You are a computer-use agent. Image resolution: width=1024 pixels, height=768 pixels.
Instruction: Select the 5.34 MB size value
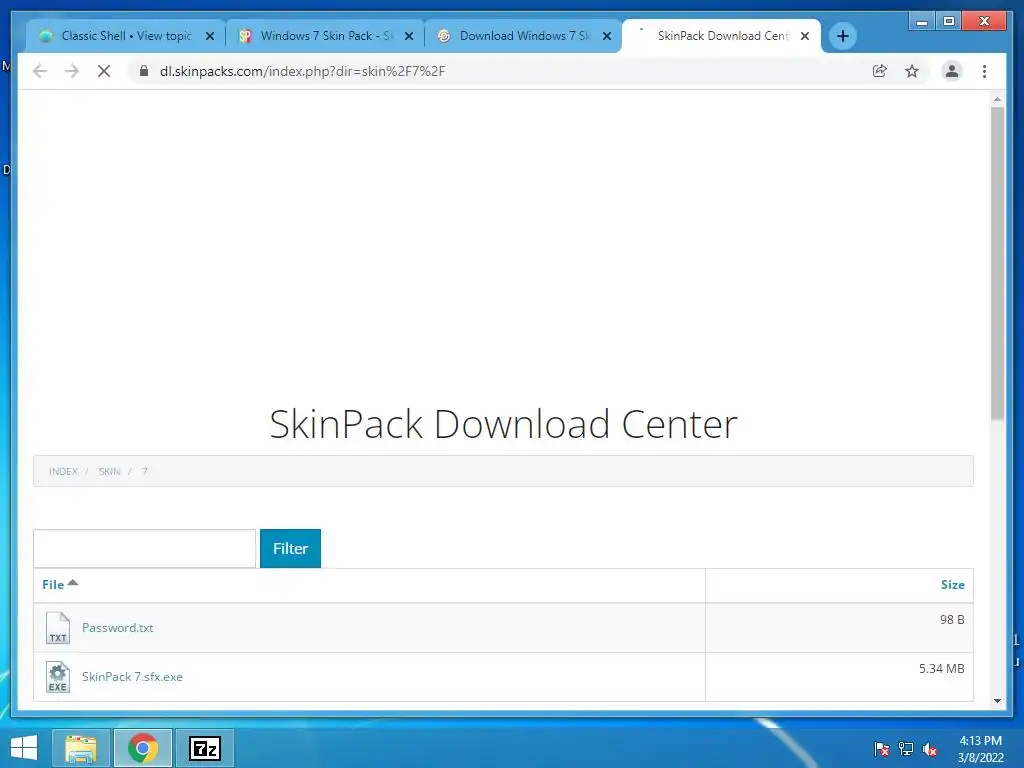pos(941,668)
